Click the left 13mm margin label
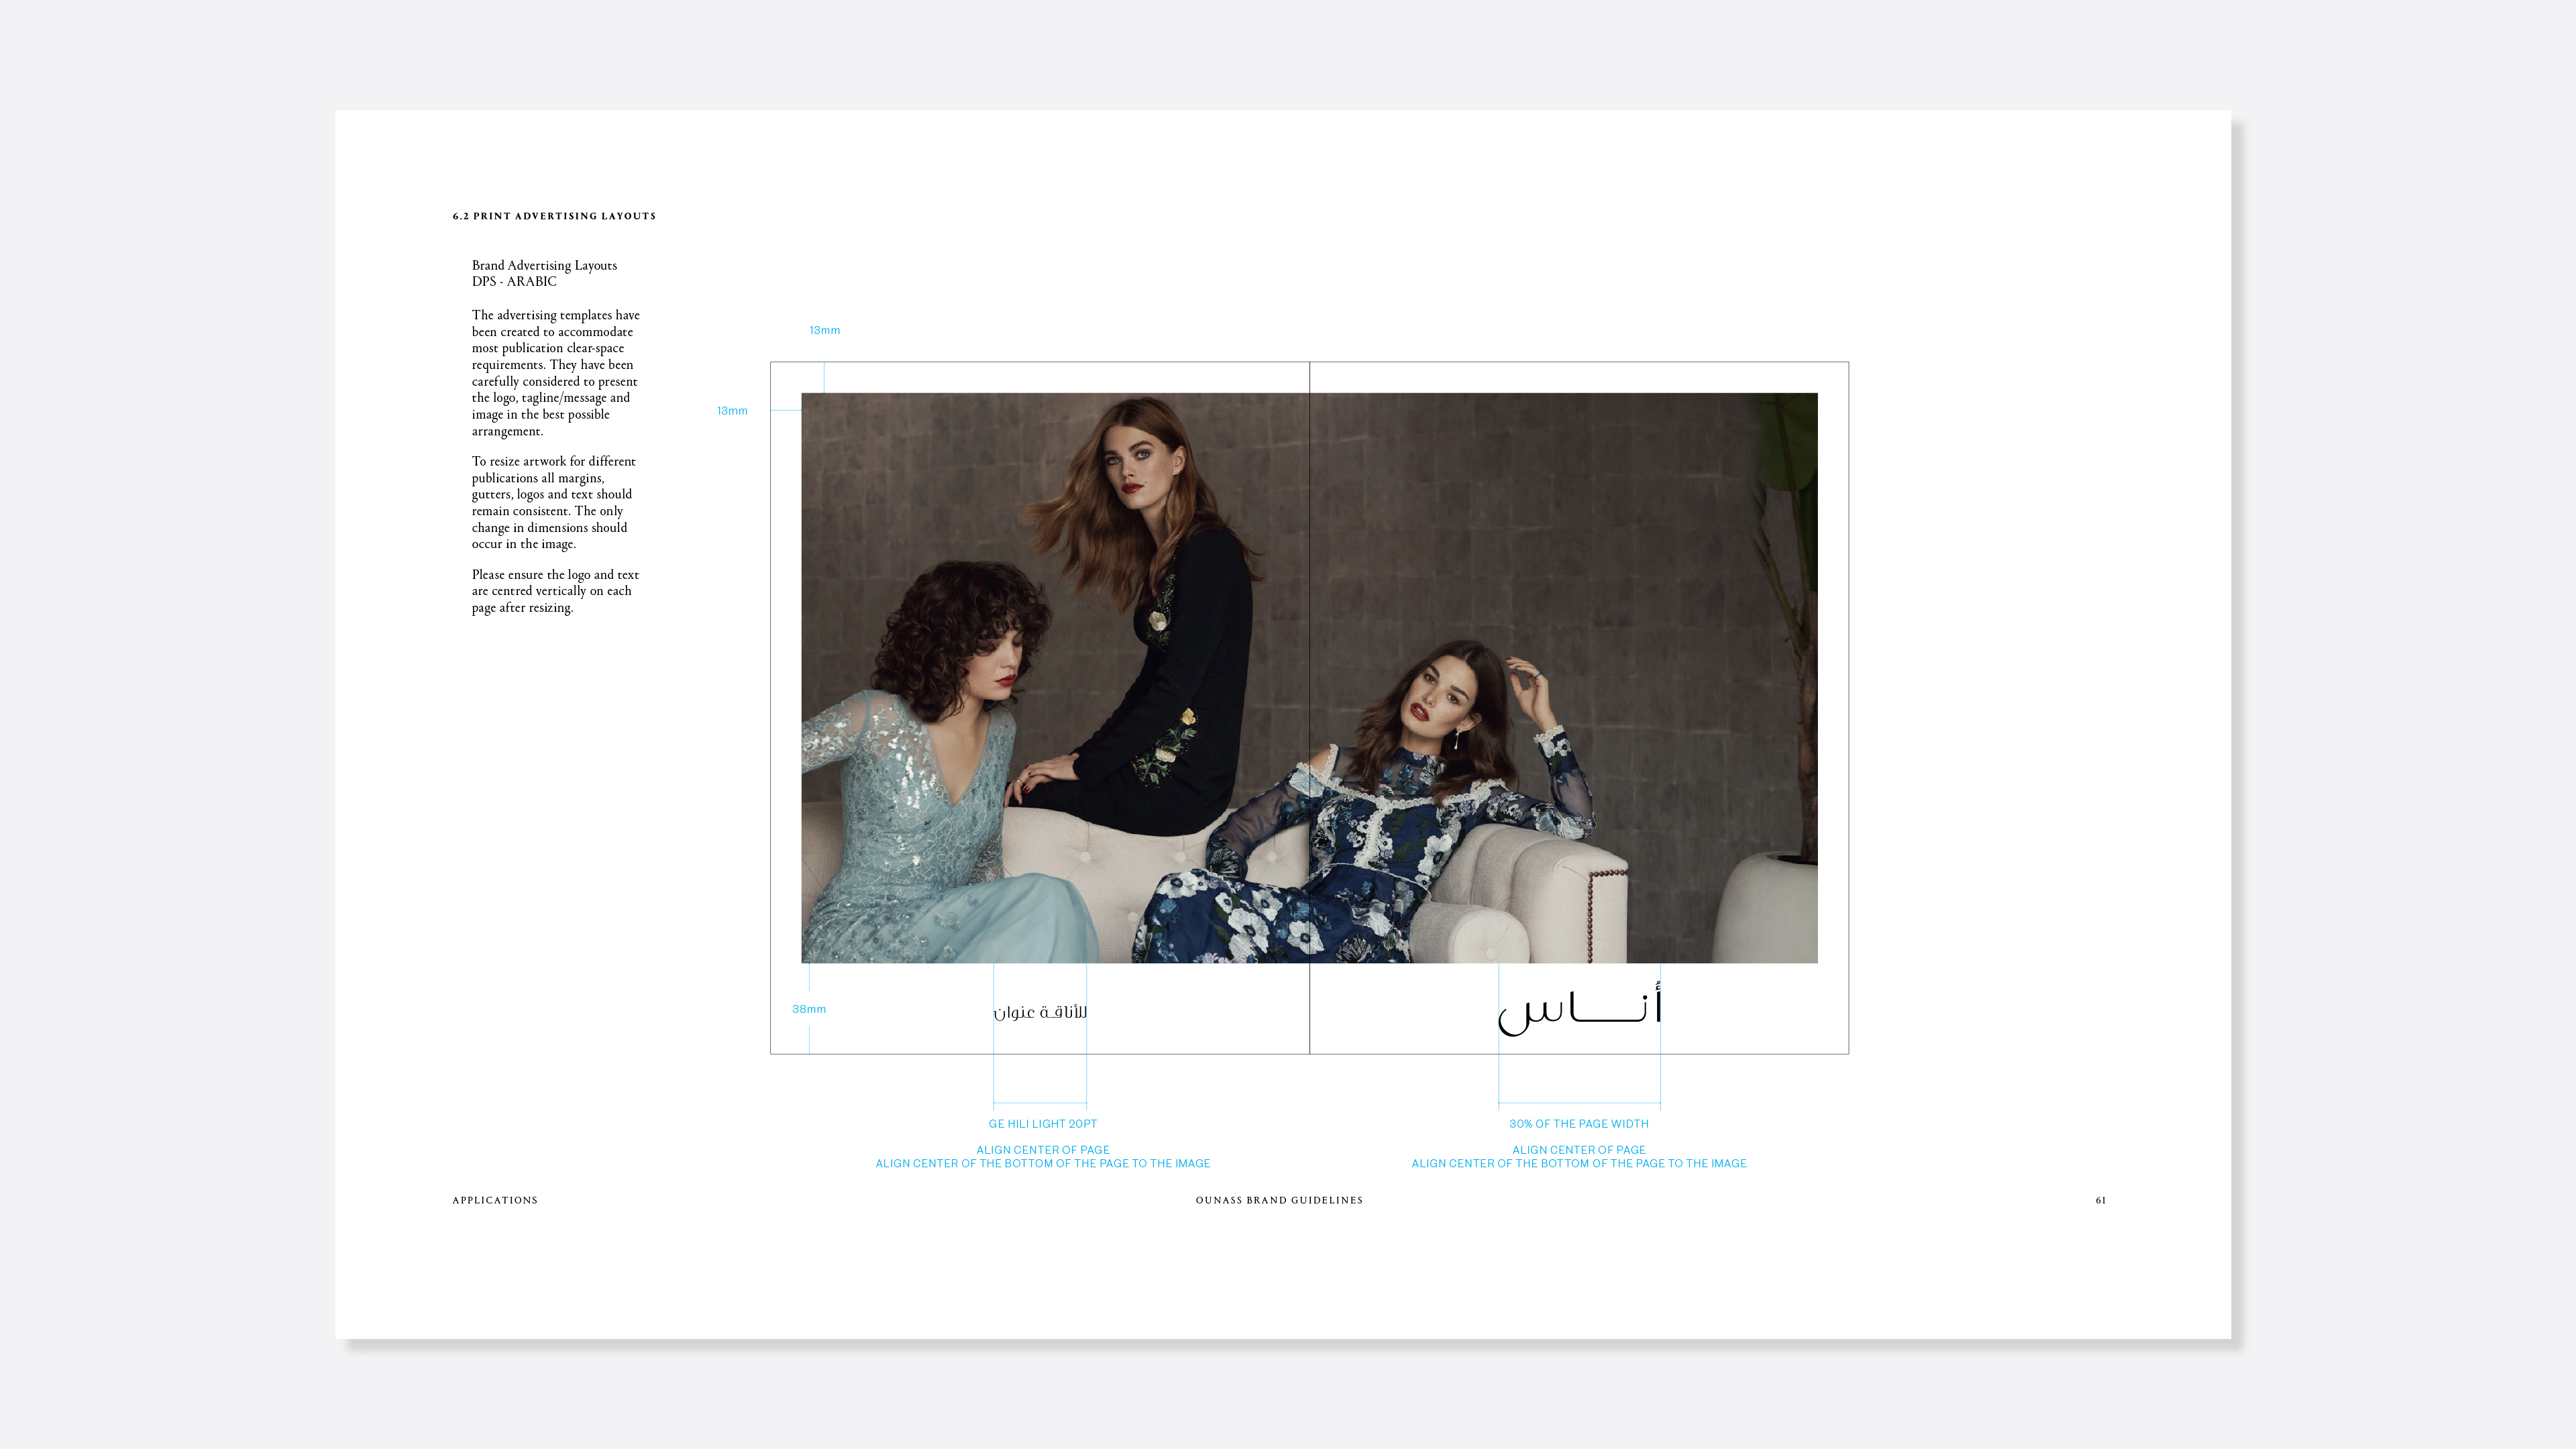Screen dimensions: 2576x1449 coord(732,411)
